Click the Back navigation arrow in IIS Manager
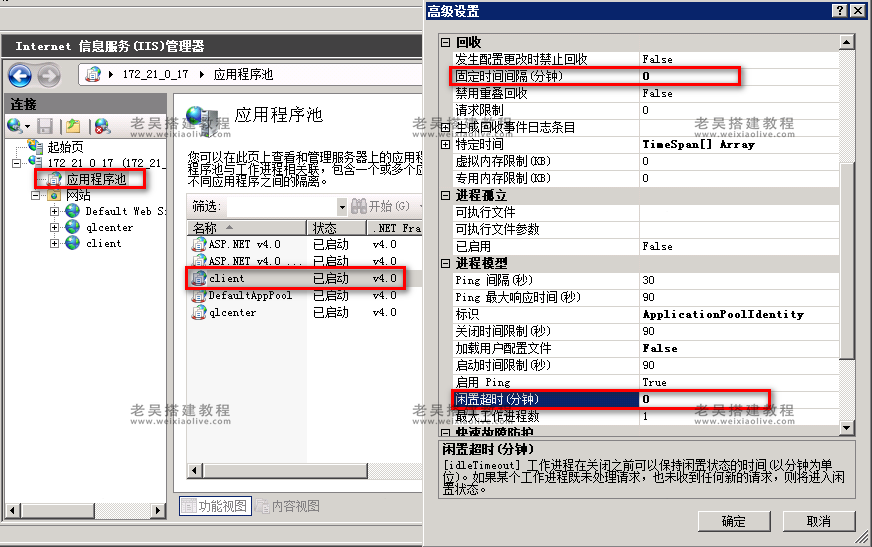Screen dimensions: 872x547 [x=20, y=75]
